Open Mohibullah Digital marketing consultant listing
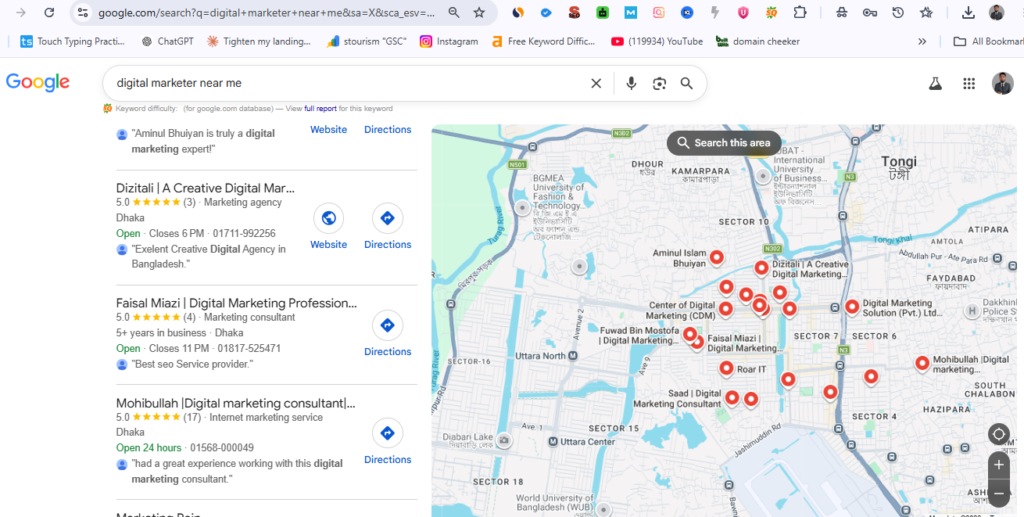This screenshot has width=1024, height=517. [236, 403]
